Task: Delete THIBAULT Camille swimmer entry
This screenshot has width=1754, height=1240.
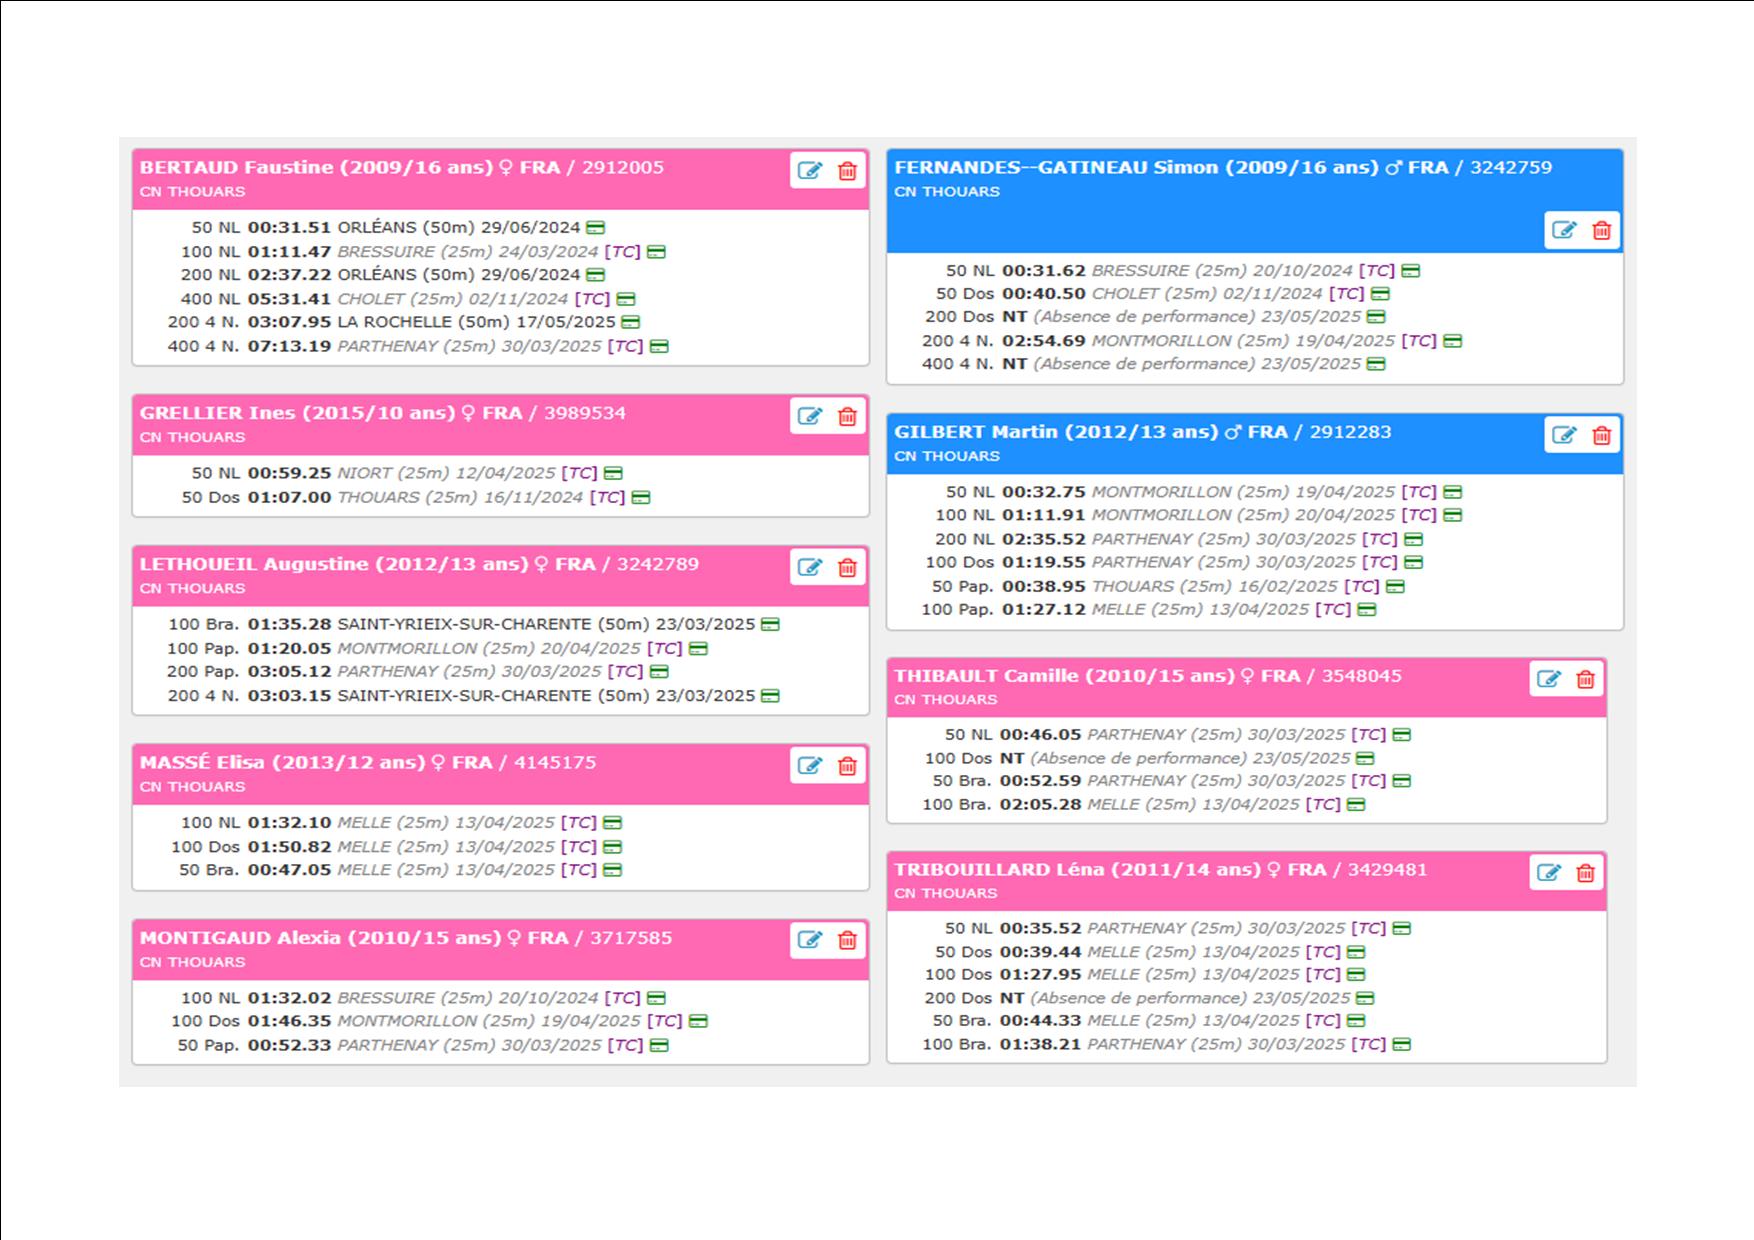Action: [x=1585, y=679]
